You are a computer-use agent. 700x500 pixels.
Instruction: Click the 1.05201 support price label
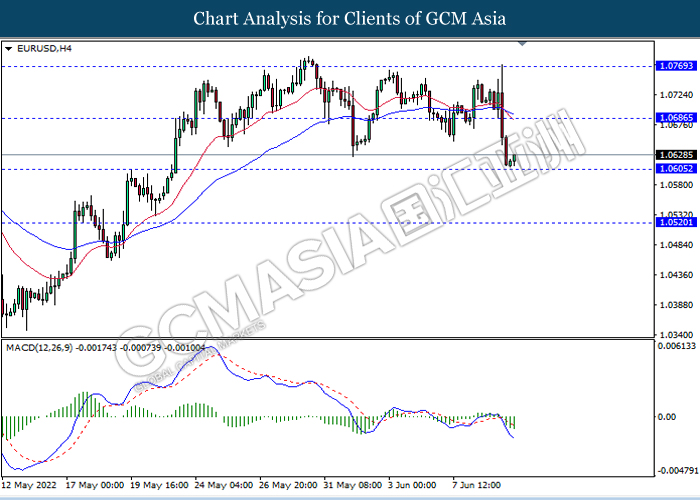(x=676, y=222)
